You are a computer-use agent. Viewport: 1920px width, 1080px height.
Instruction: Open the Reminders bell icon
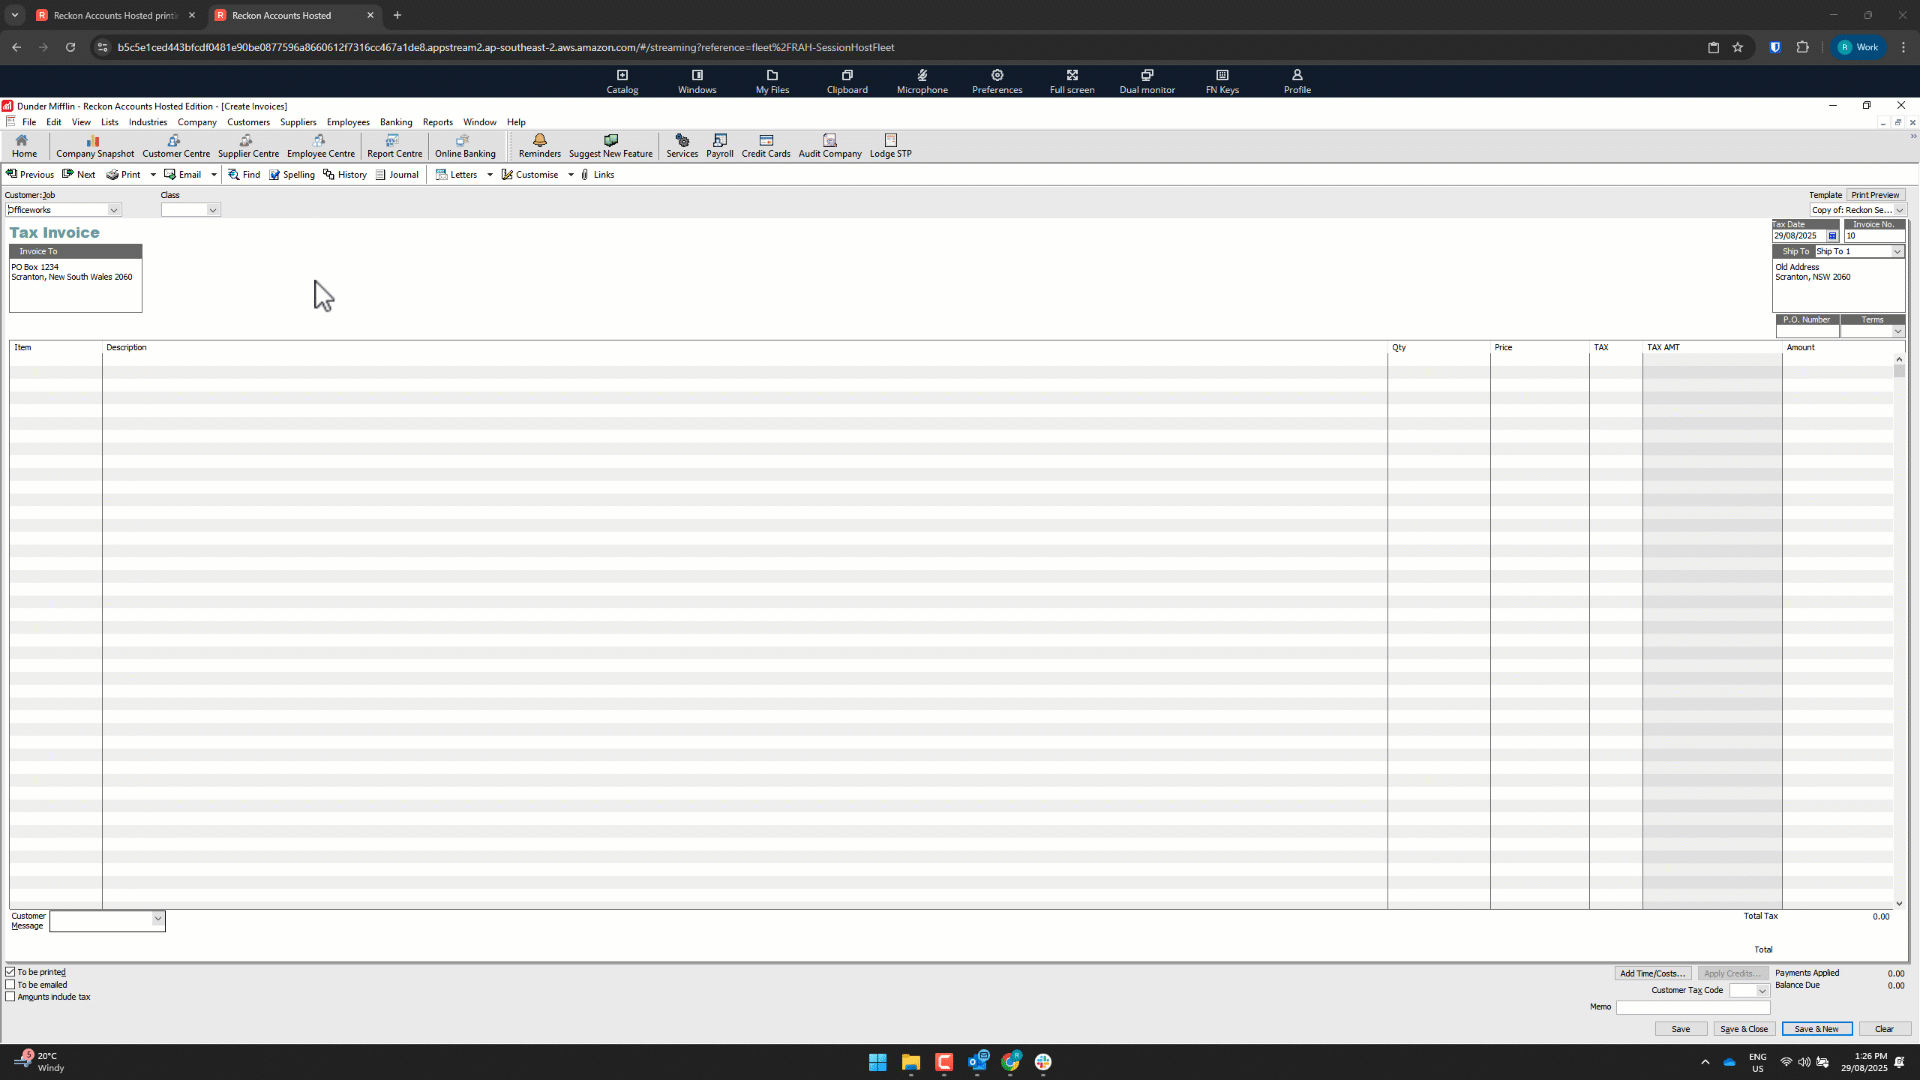540,146
